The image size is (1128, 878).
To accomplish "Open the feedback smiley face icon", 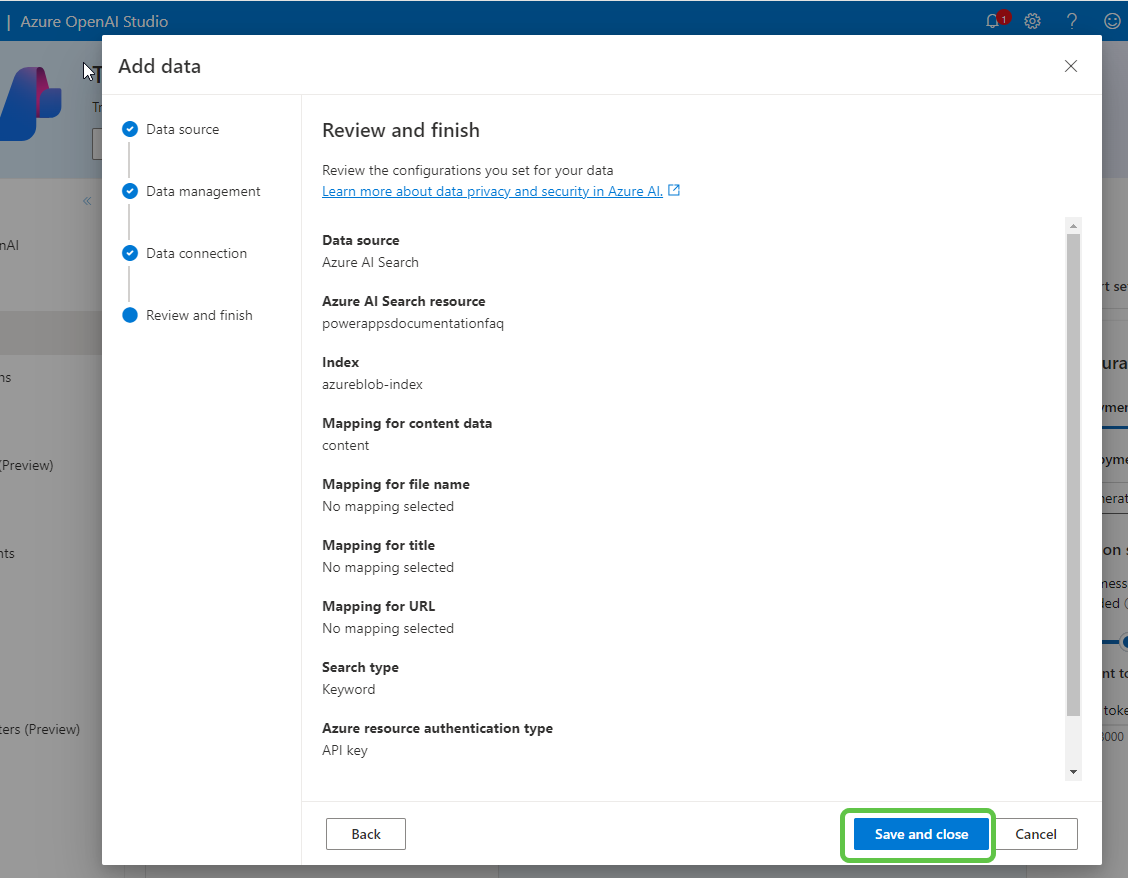I will point(1111,21).
